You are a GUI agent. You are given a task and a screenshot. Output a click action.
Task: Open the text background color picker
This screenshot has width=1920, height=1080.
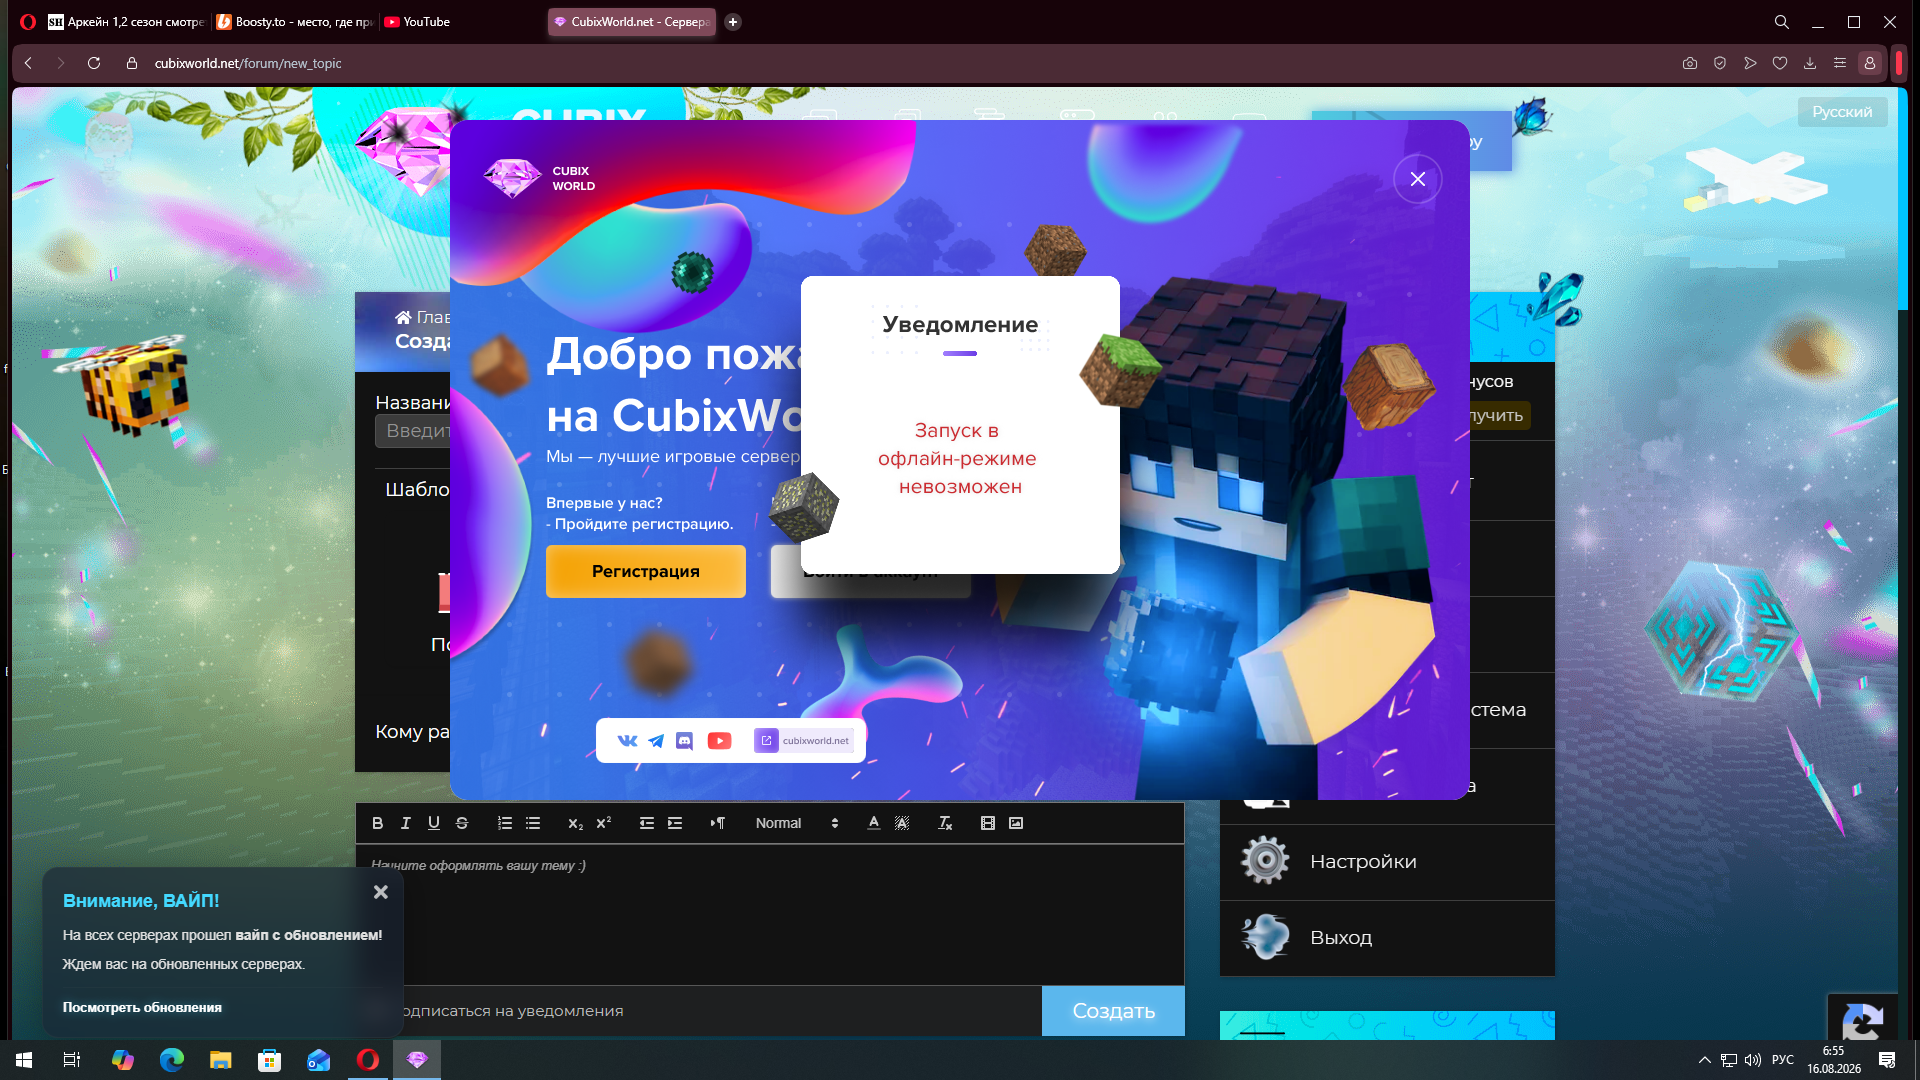coord(901,823)
